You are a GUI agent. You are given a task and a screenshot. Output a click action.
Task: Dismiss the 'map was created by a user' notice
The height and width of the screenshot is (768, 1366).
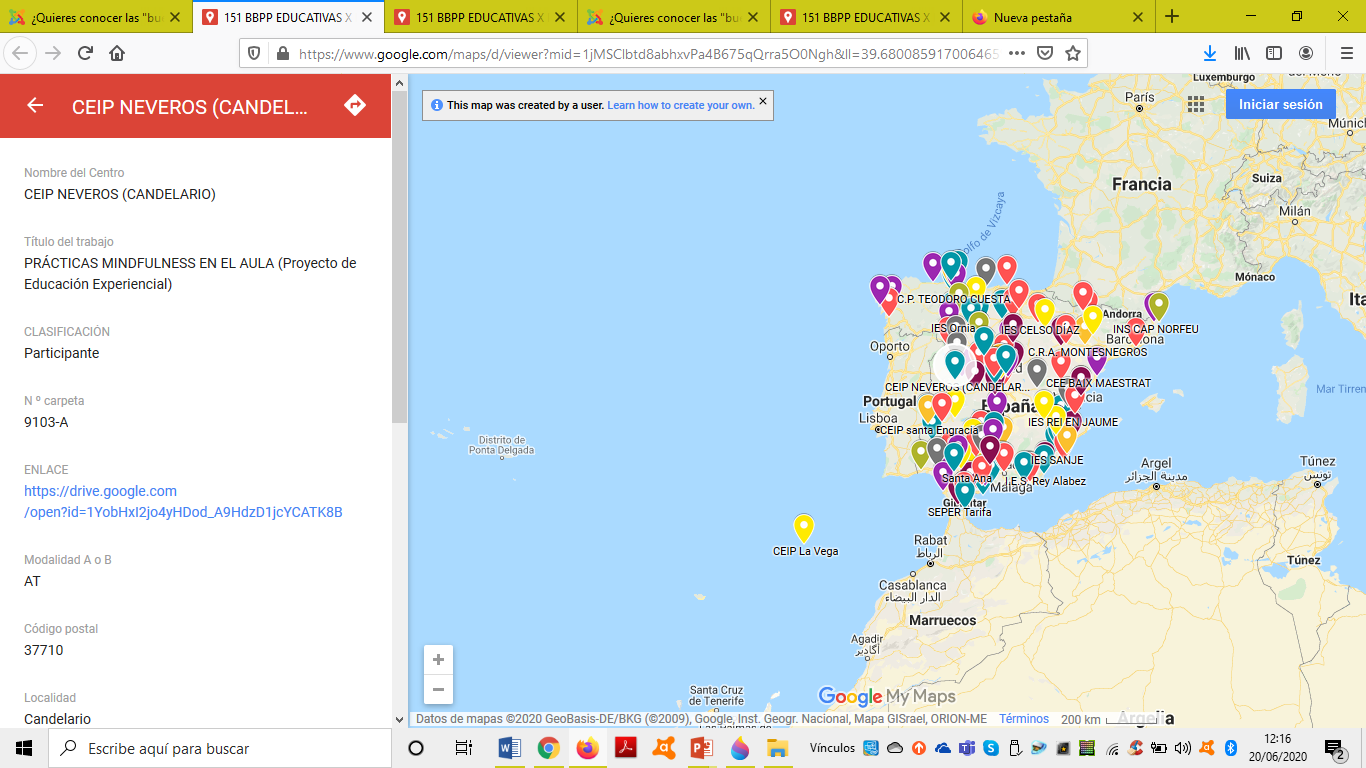coord(763,101)
